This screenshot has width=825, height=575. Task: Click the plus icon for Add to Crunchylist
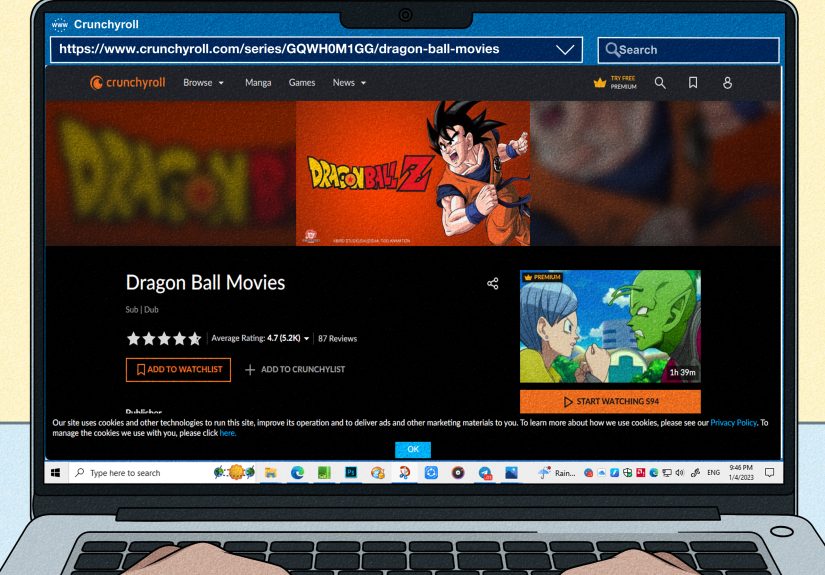pos(250,370)
